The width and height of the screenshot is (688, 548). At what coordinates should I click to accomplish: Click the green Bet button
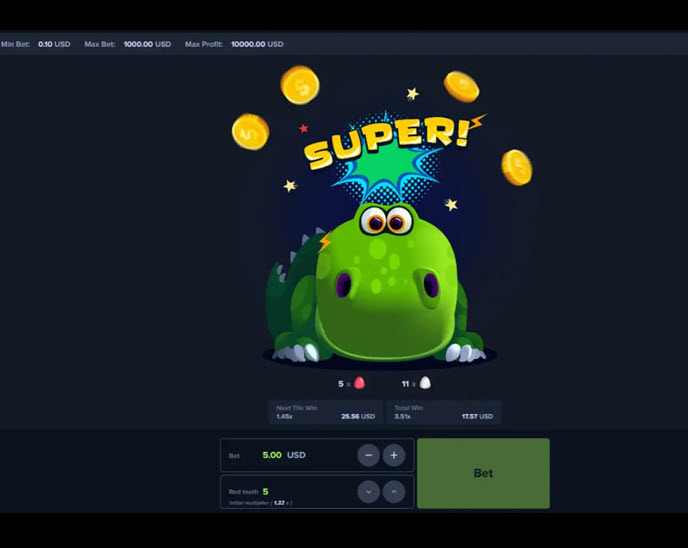coord(483,473)
